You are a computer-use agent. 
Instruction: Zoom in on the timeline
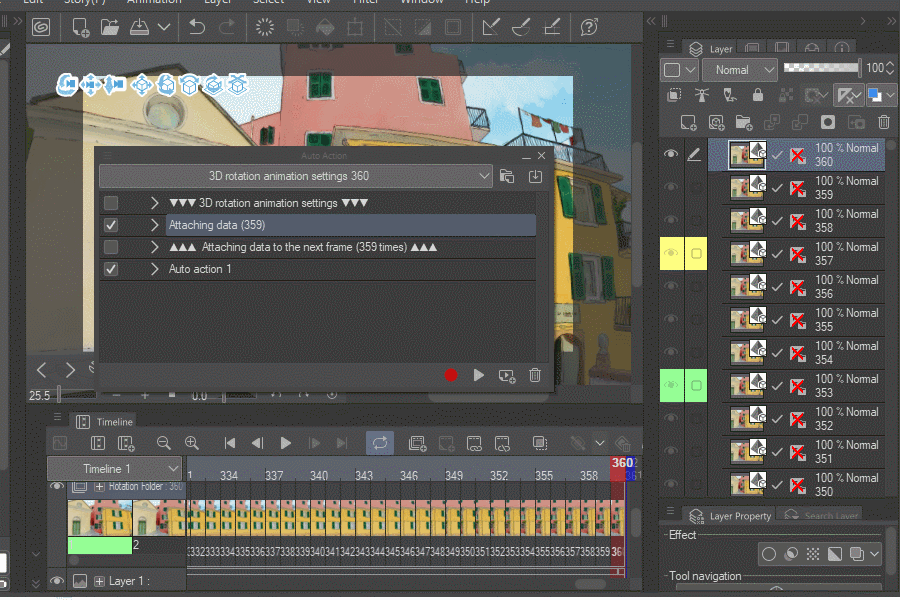pyautogui.click(x=192, y=443)
